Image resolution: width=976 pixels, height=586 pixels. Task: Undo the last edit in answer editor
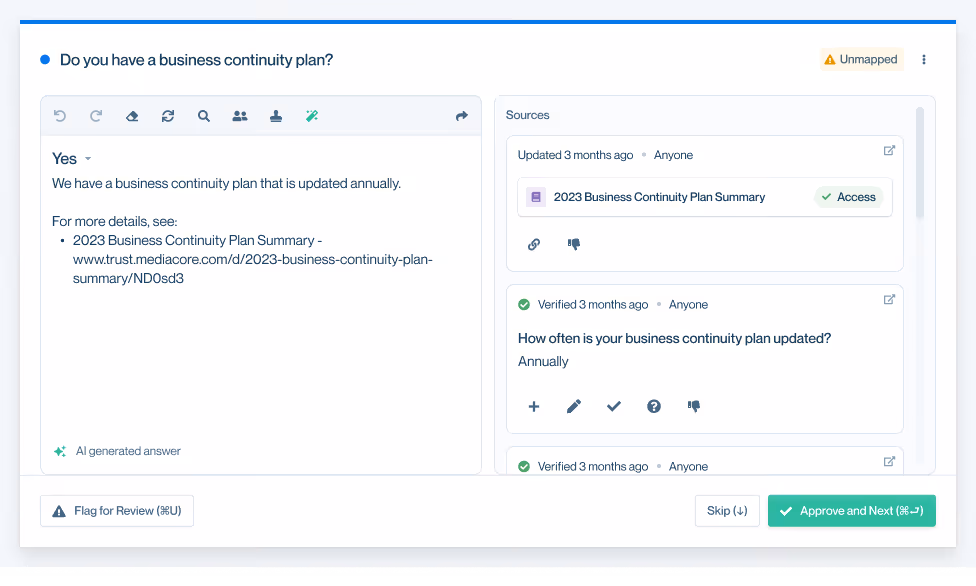click(60, 116)
